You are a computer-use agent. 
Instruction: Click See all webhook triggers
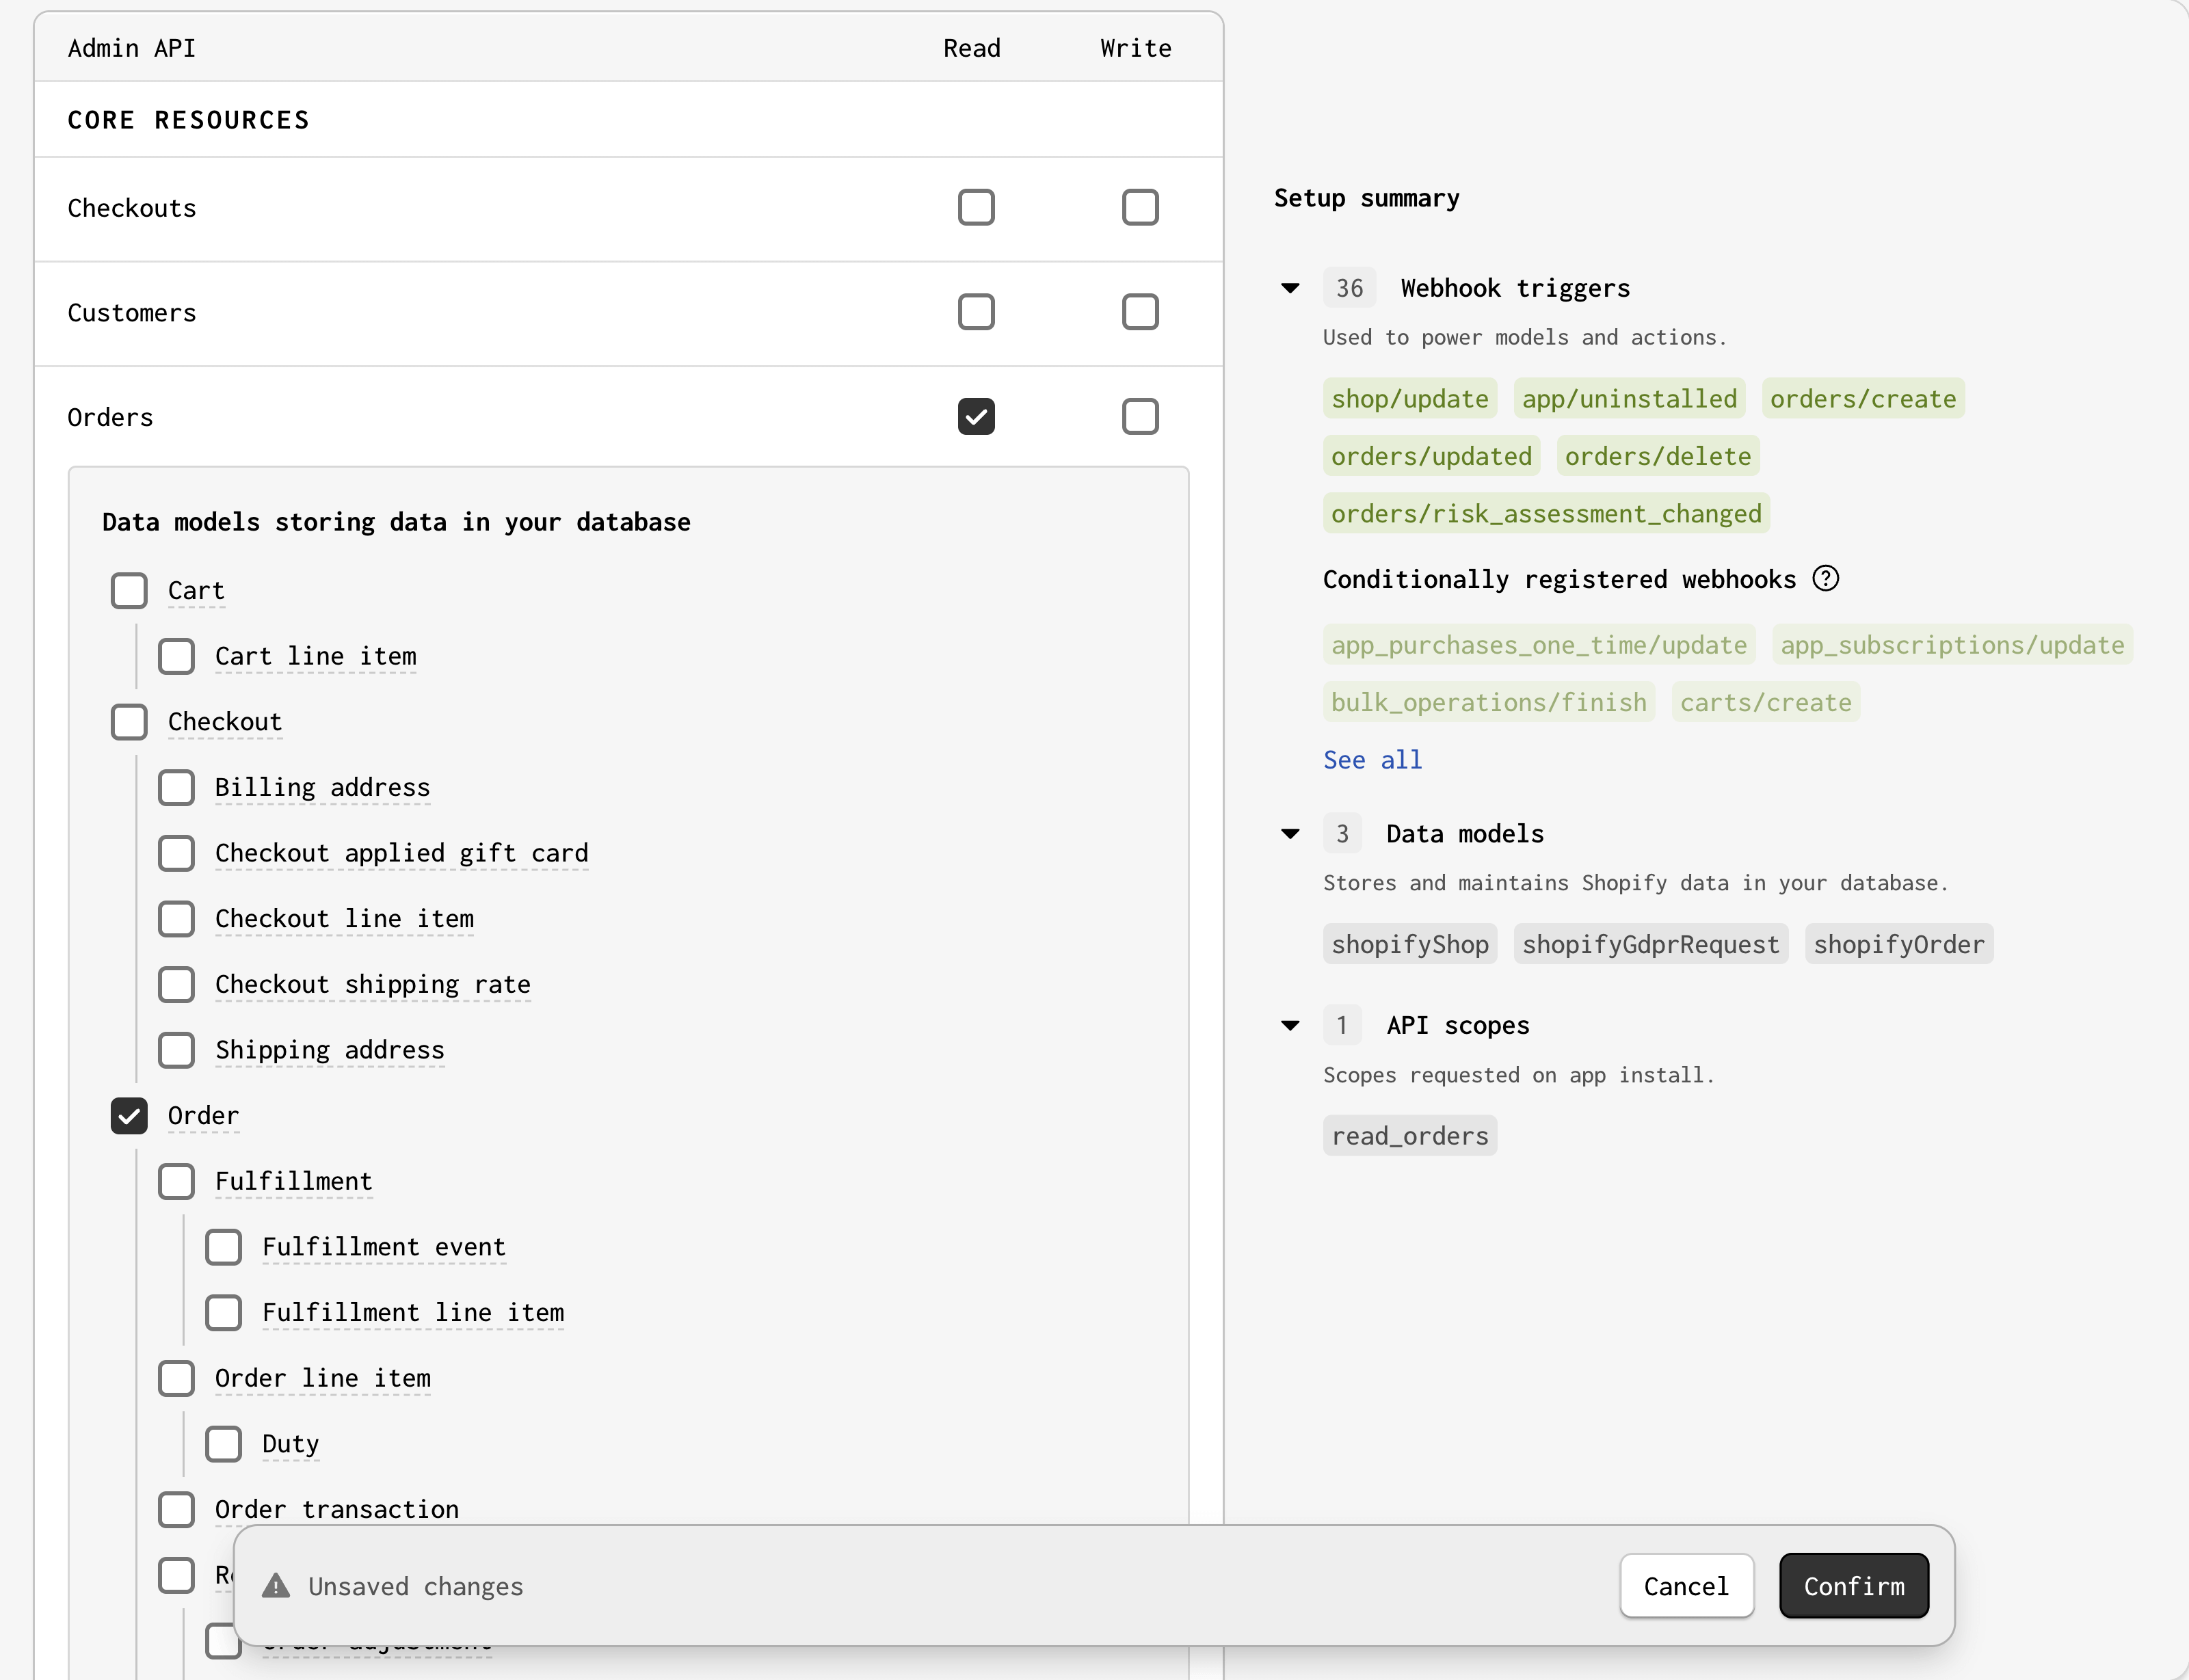(x=1372, y=759)
